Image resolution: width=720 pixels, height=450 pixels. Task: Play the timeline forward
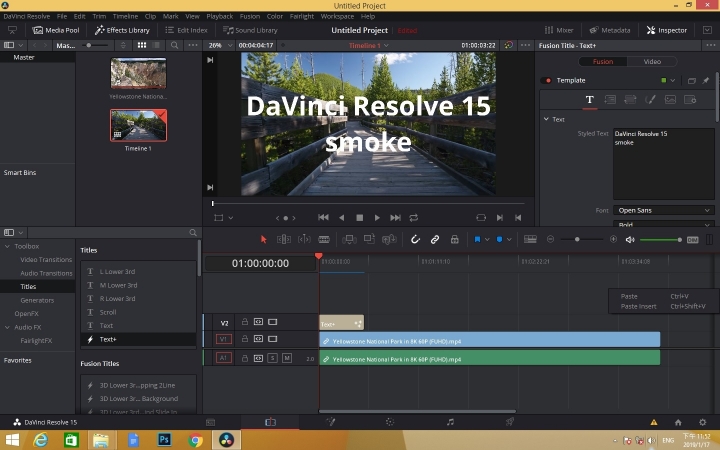[377, 218]
